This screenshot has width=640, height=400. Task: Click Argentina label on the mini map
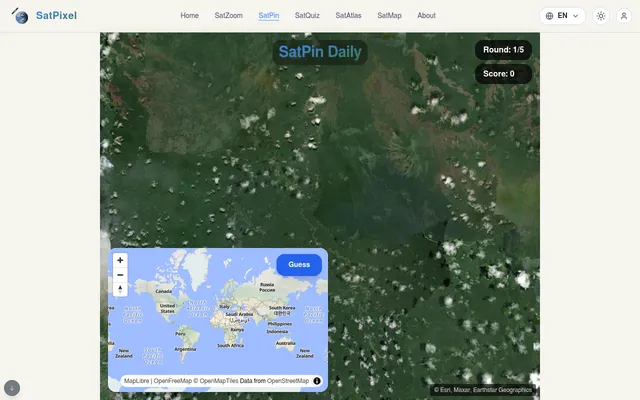185,349
